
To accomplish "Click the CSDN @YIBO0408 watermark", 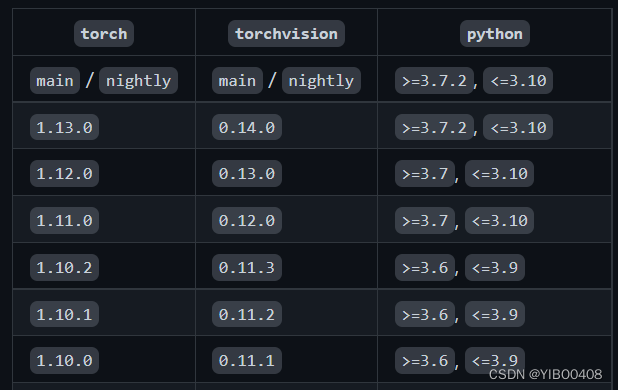I will point(545,374).
